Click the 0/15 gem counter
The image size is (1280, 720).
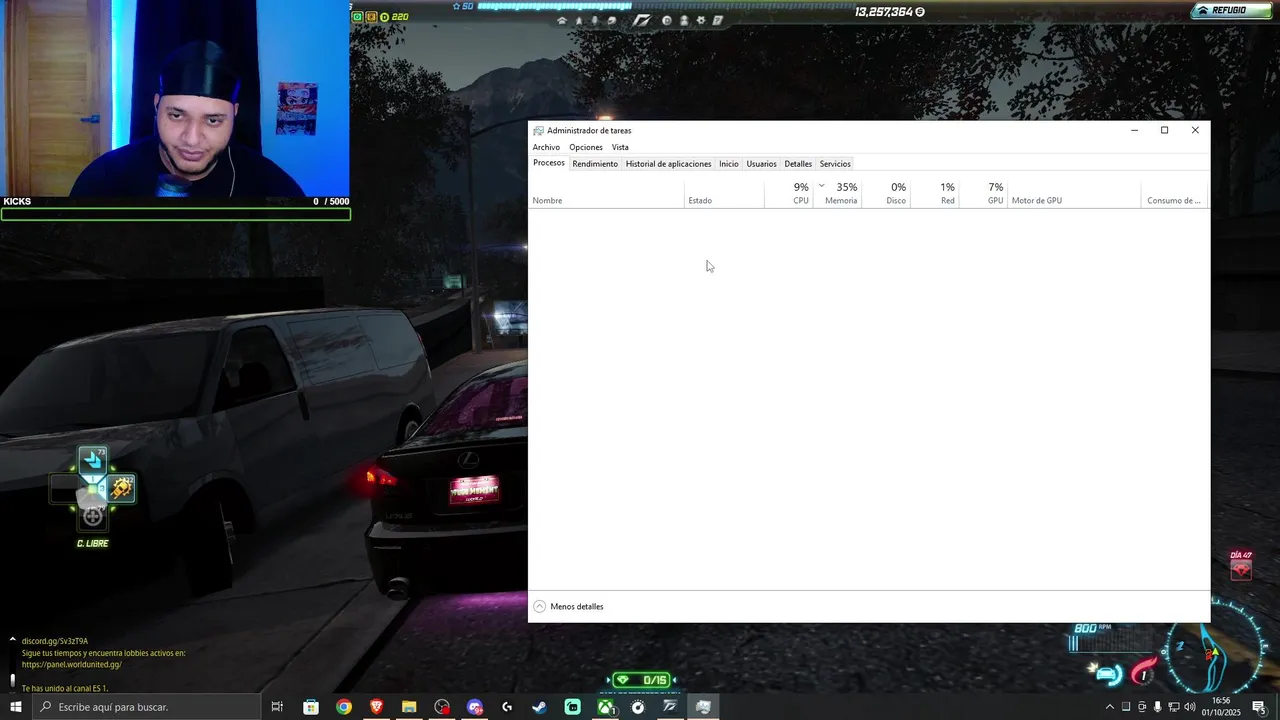[x=641, y=680]
